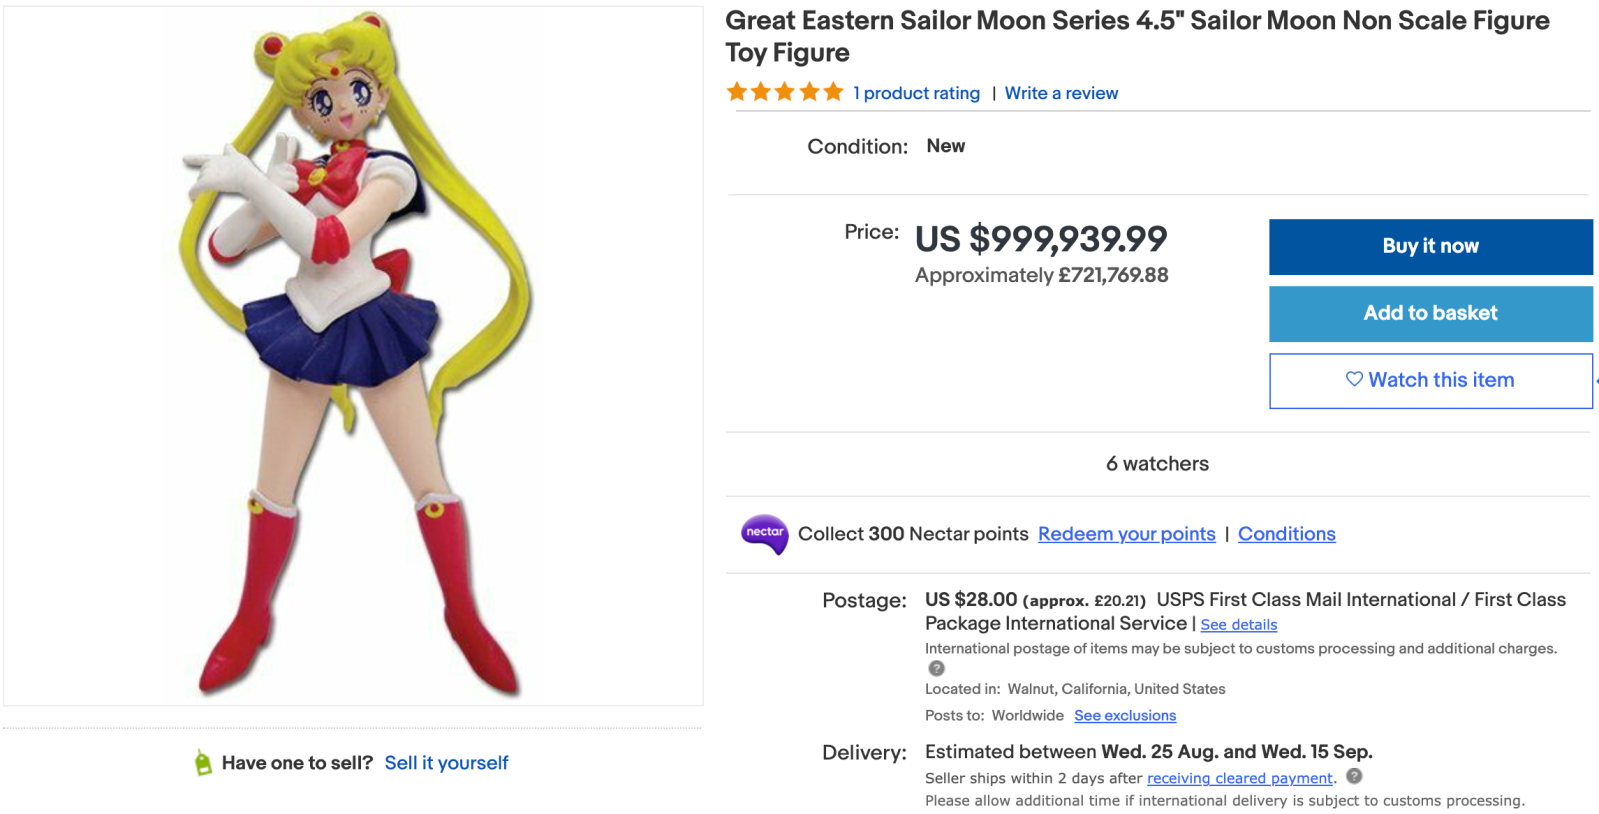Viewport: 1599px width, 814px height.
Task: Open the "See exclusions" postage link
Action: coord(1125,716)
